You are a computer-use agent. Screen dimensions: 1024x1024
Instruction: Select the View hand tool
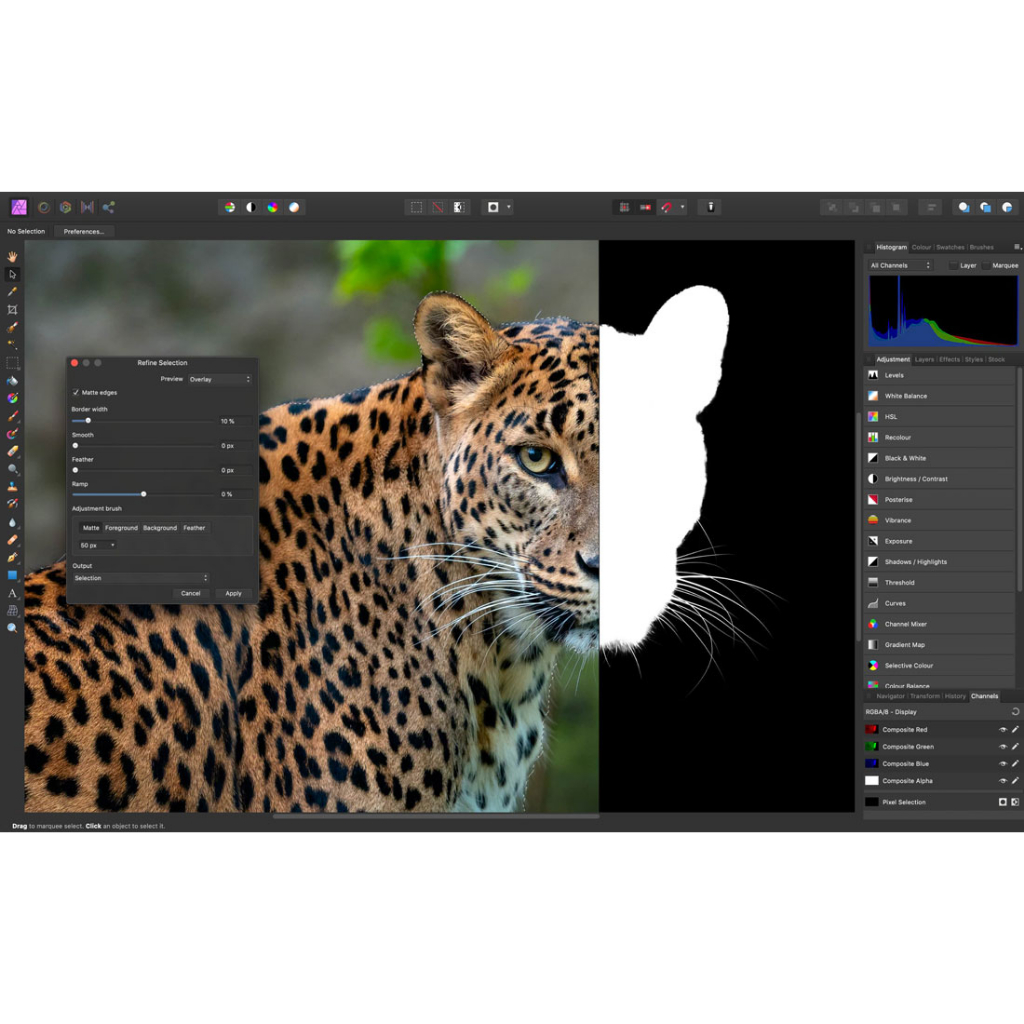(12, 257)
